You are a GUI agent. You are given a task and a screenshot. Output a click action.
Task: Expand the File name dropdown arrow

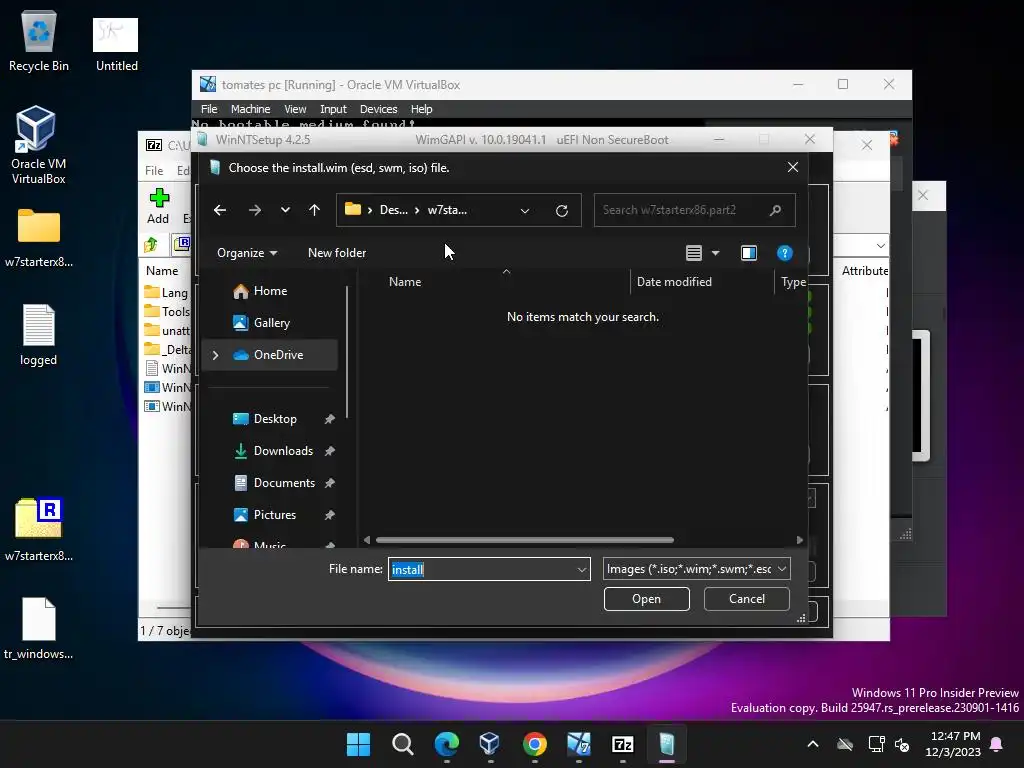click(x=582, y=569)
